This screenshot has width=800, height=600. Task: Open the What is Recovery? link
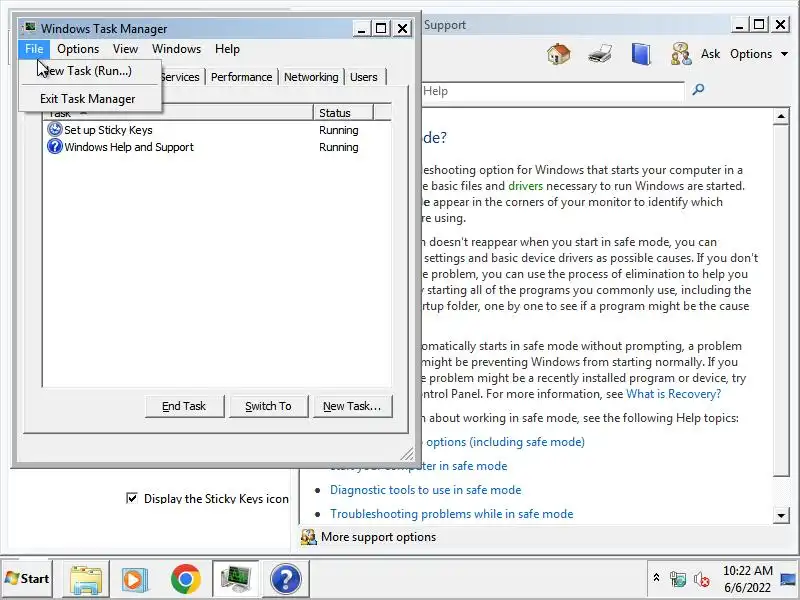[x=673, y=394]
